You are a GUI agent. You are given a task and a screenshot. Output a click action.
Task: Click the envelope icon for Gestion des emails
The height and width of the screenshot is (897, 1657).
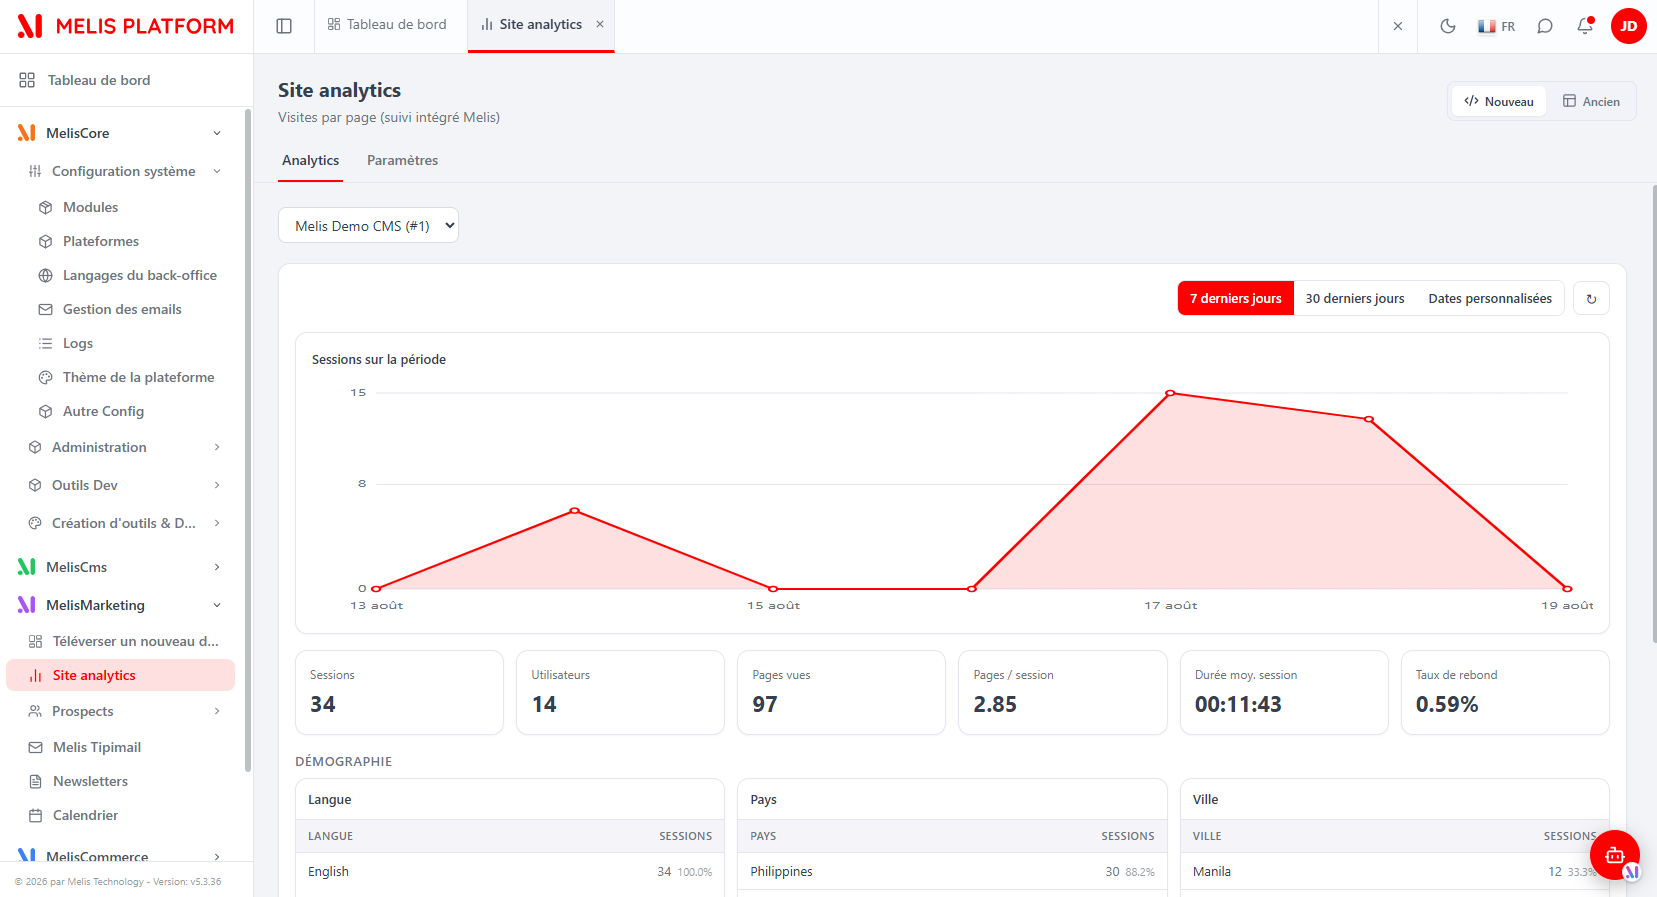[x=45, y=309]
